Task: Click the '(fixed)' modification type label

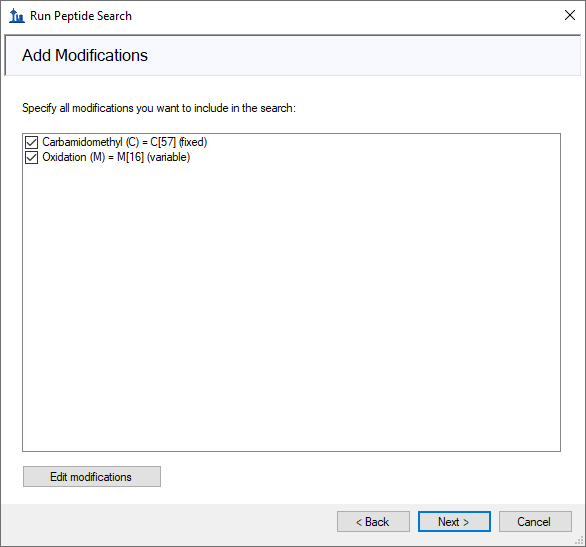Action: point(193,142)
